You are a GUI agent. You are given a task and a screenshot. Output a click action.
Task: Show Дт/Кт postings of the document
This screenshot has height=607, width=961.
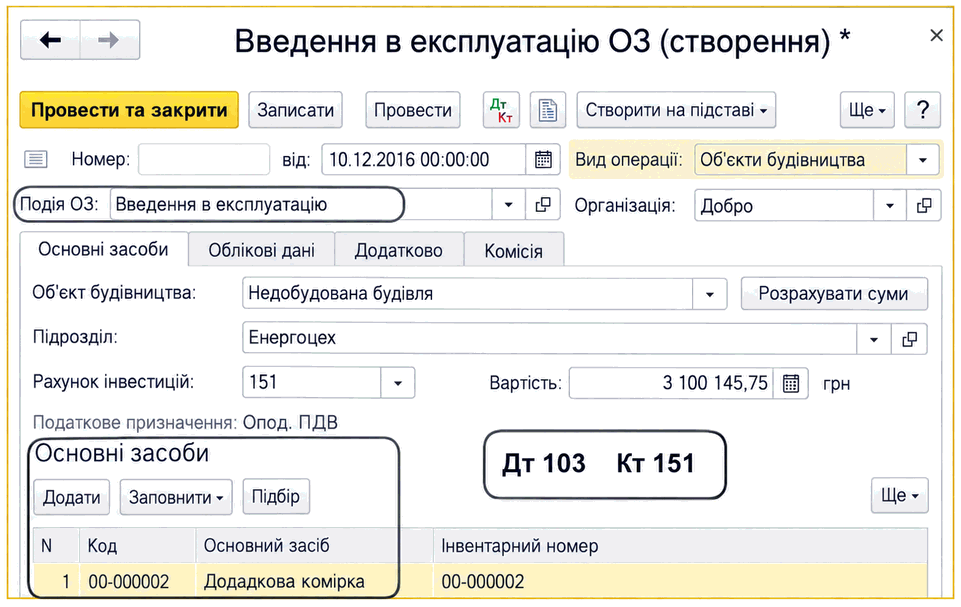point(501,110)
